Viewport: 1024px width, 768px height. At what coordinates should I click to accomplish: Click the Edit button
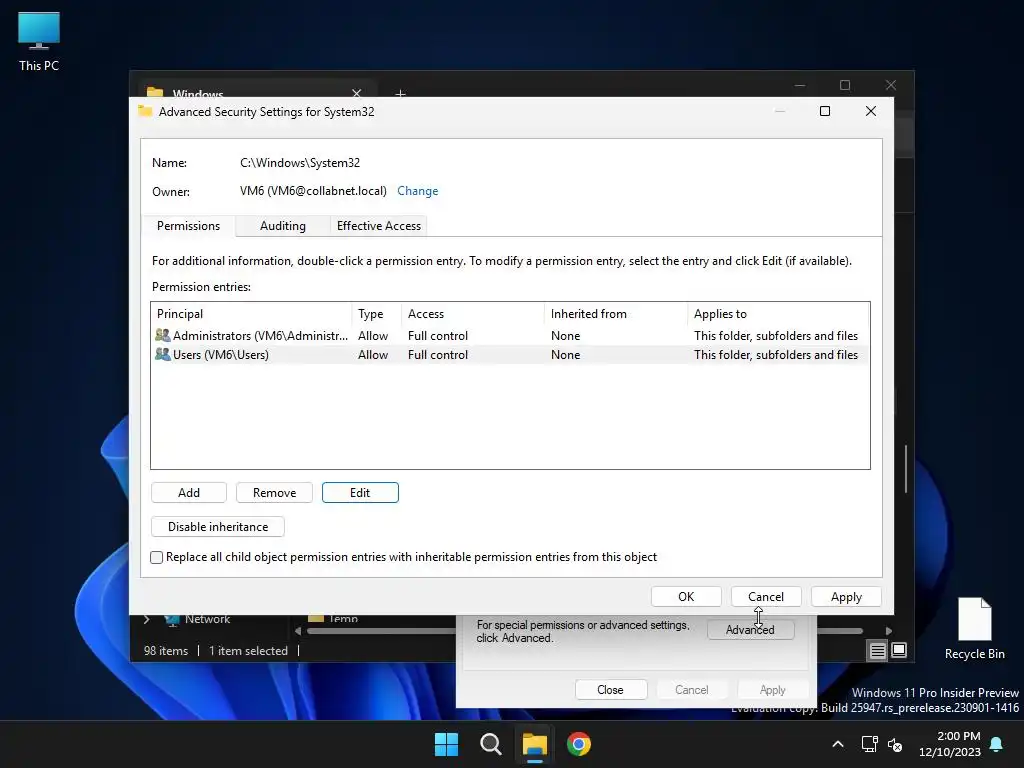click(360, 492)
